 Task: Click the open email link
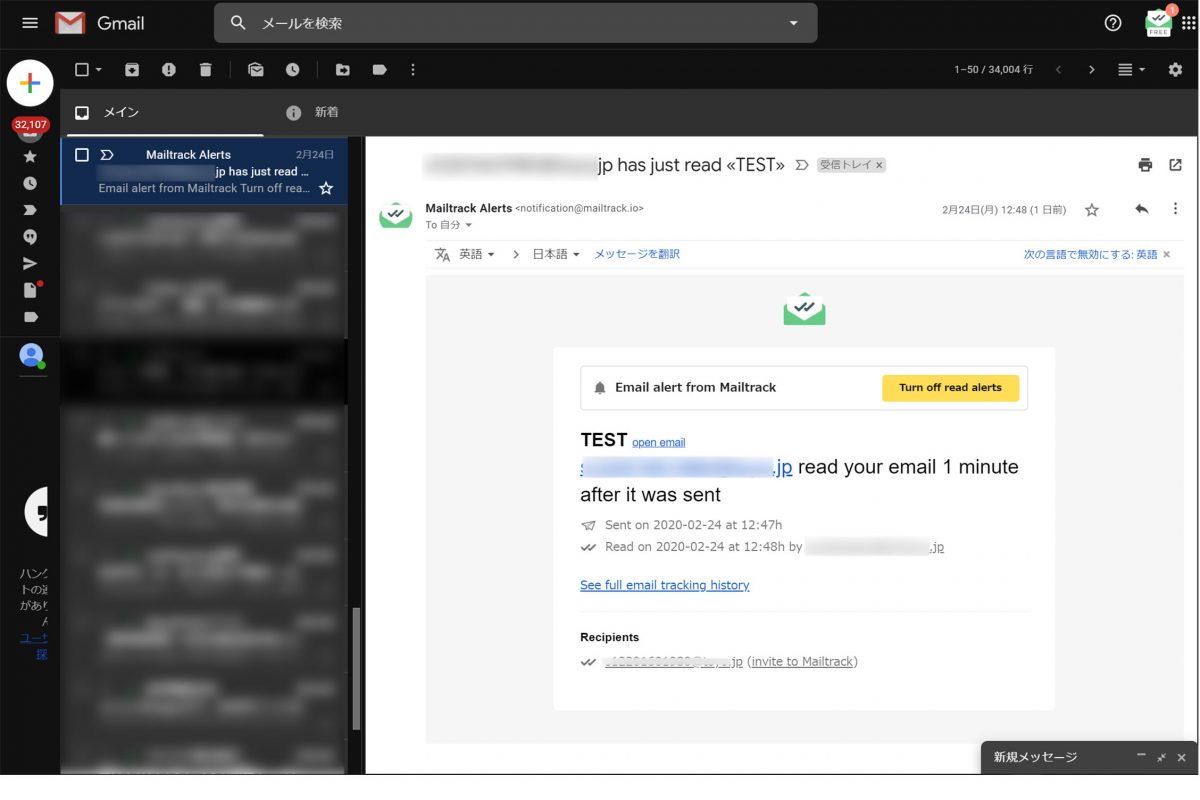pos(659,442)
